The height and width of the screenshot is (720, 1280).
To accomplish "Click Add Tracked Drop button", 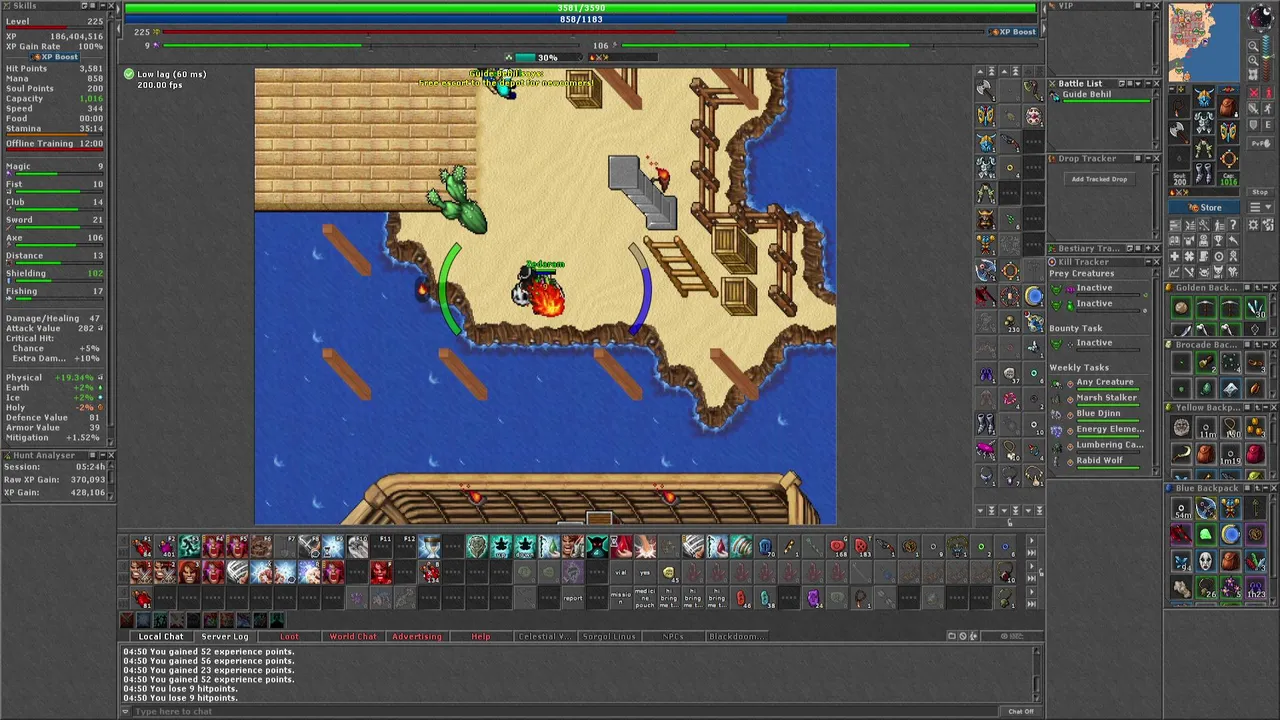I will (x=1099, y=179).
